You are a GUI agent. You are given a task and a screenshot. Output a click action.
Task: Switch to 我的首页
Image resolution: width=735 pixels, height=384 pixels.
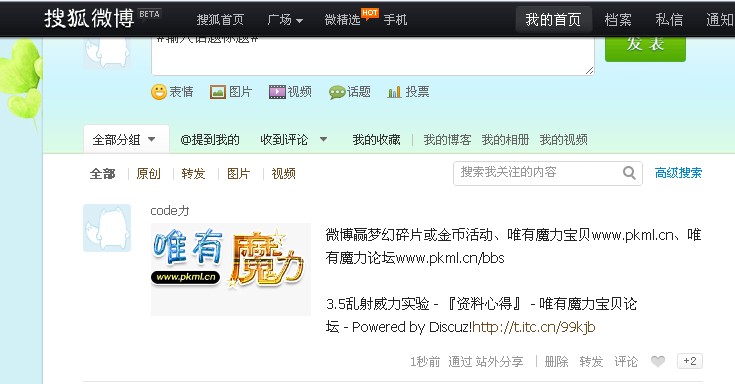tap(553, 20)
